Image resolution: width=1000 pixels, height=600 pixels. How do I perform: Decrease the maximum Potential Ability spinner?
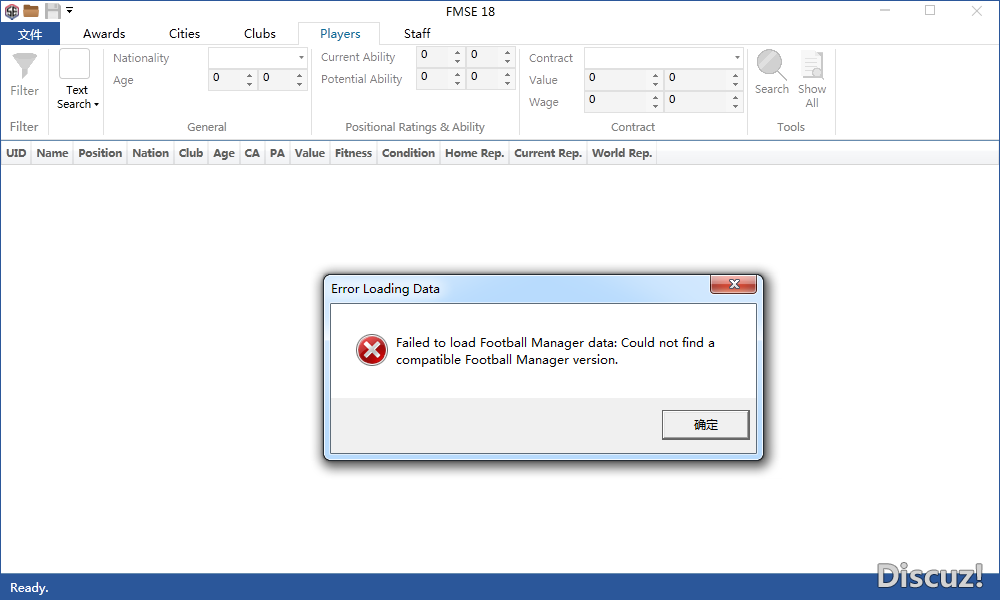[x=507, y=83]
